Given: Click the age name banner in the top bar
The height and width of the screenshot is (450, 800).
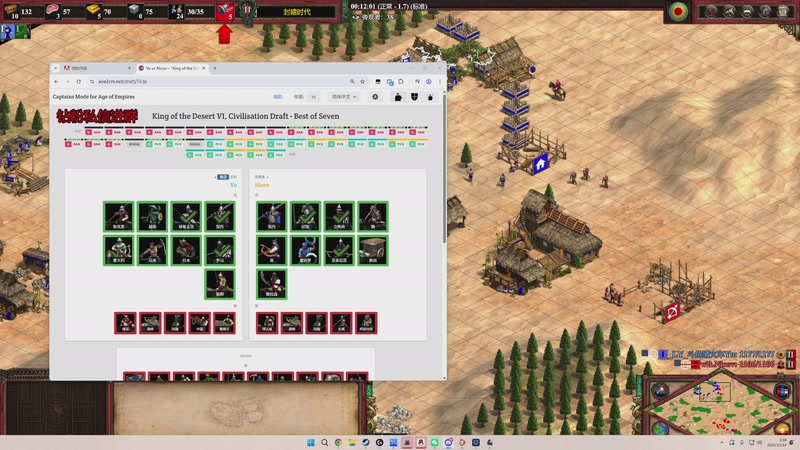Looking at the screenshot, I should 297,12.
